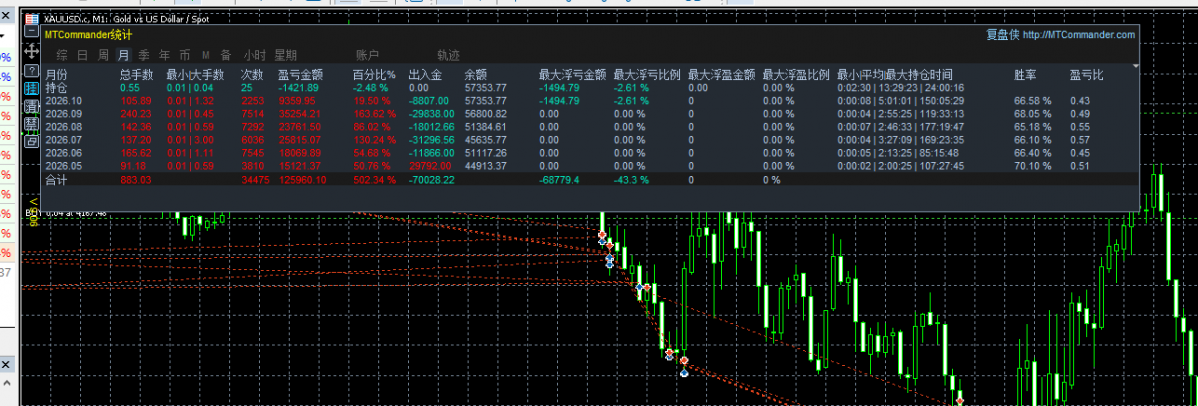Screen dimensions: 1198x406
Task: Select the 2026.09 month row
Action: point(591,113)
